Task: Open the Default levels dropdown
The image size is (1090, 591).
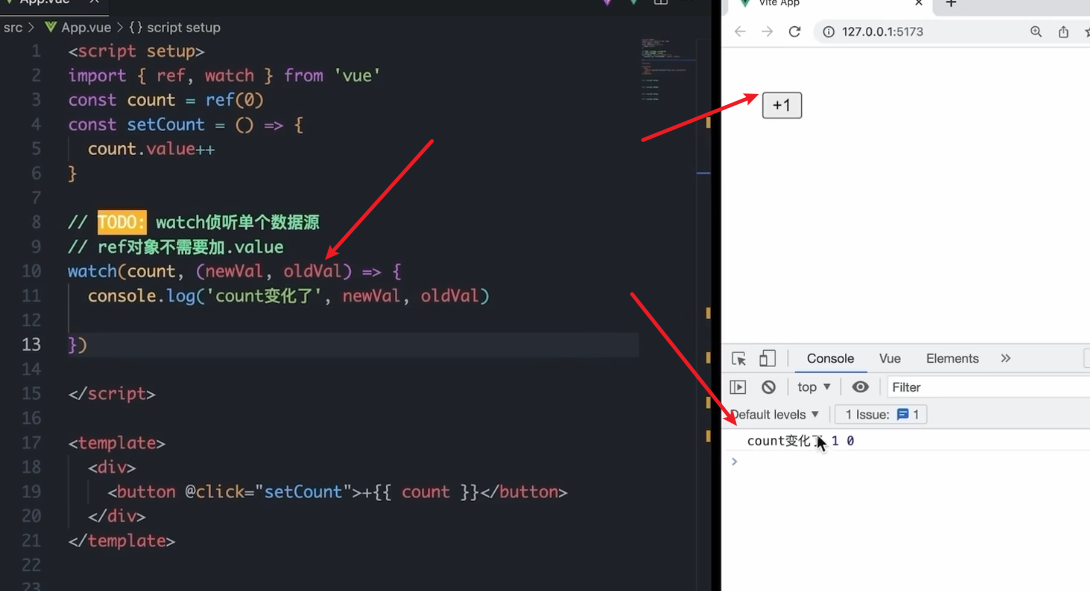Action: tap(774, 414)
